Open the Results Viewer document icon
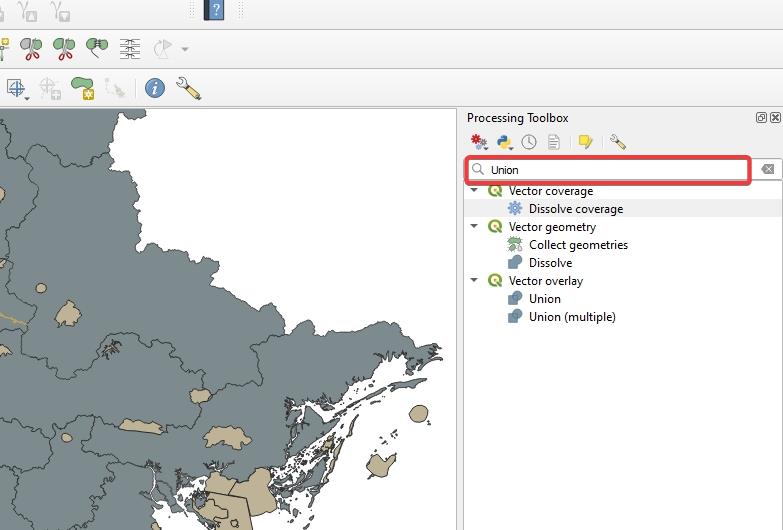This screenshot has width=783, height=530. 553,143
